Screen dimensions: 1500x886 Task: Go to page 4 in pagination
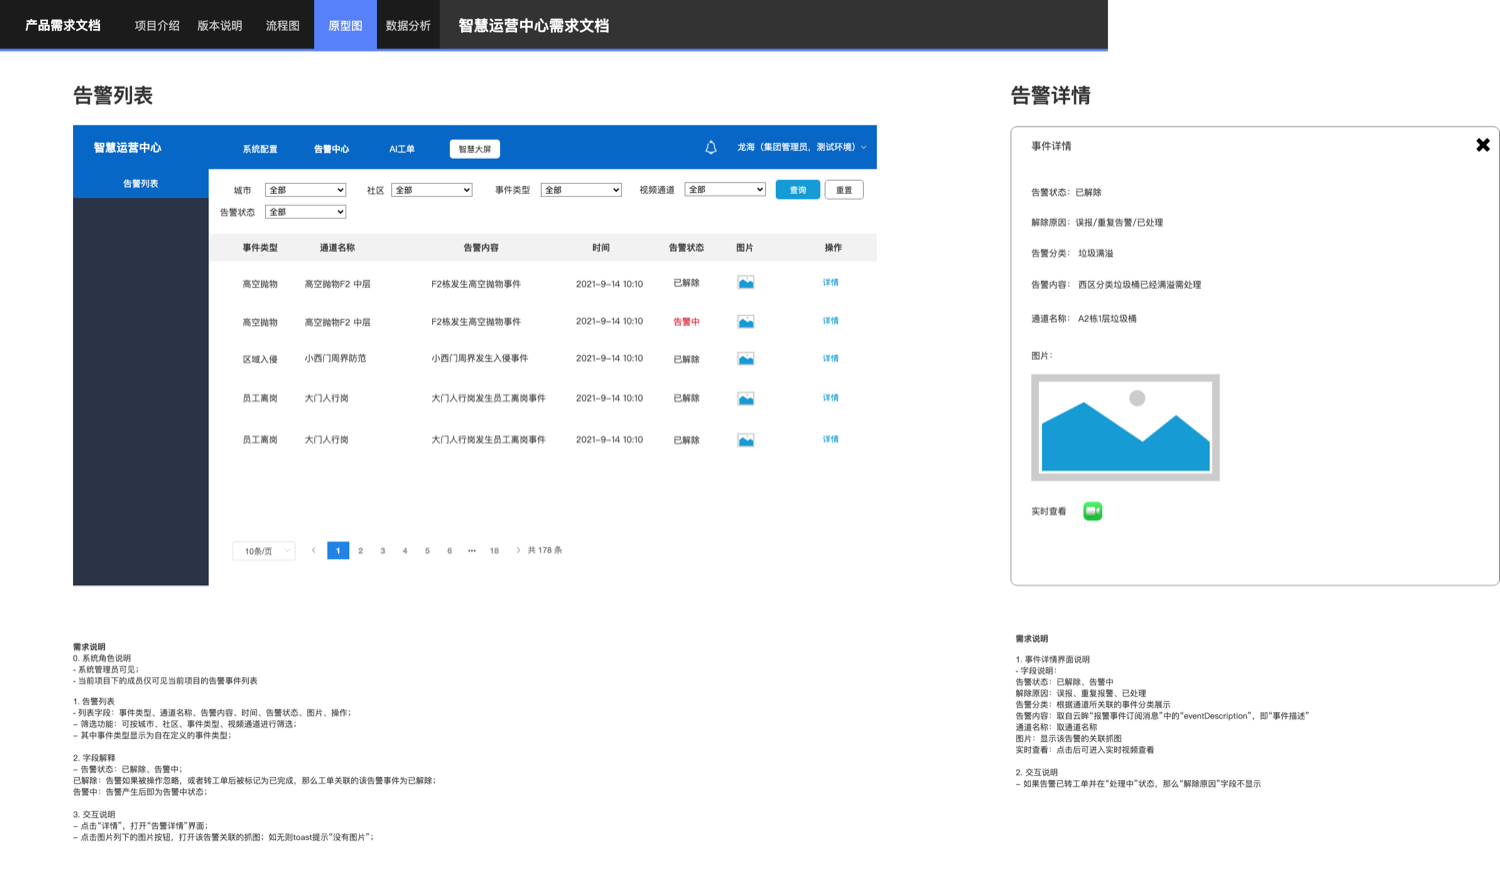405,551
